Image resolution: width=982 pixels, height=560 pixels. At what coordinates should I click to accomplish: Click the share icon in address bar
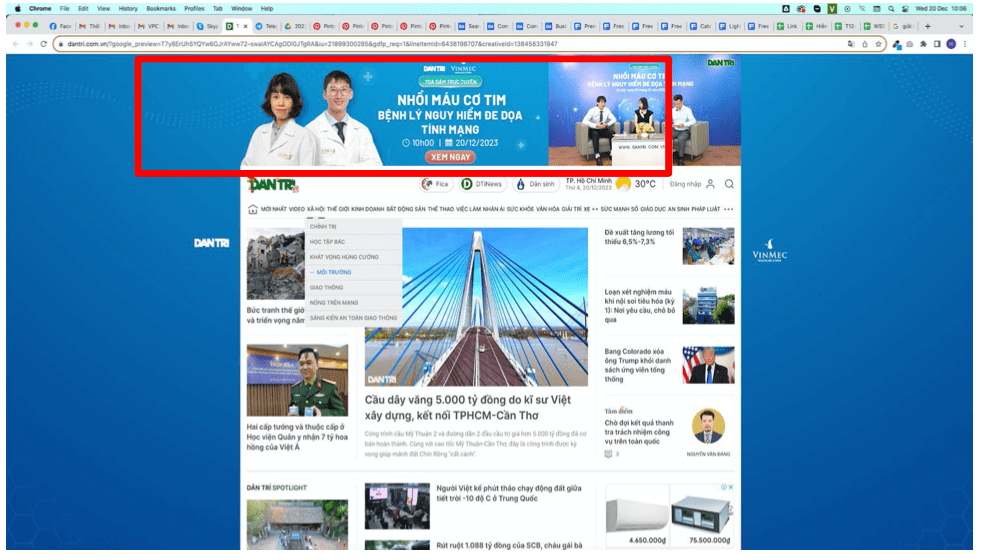(x=865, y=44)
